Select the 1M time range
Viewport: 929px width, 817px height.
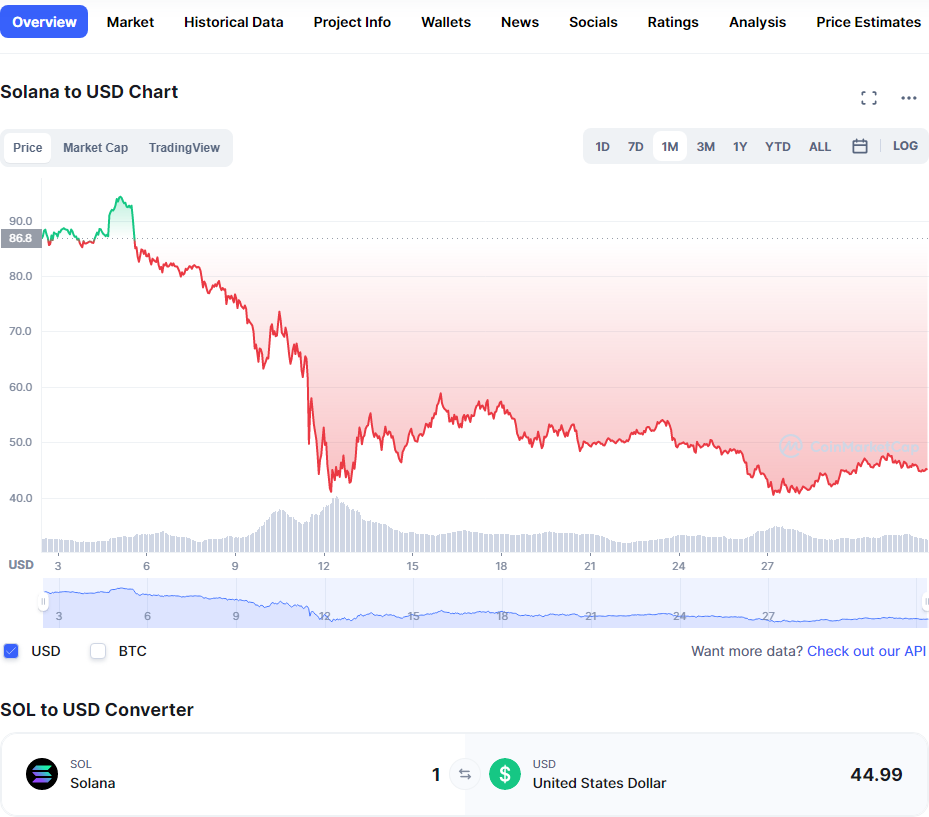coord(670,146)
